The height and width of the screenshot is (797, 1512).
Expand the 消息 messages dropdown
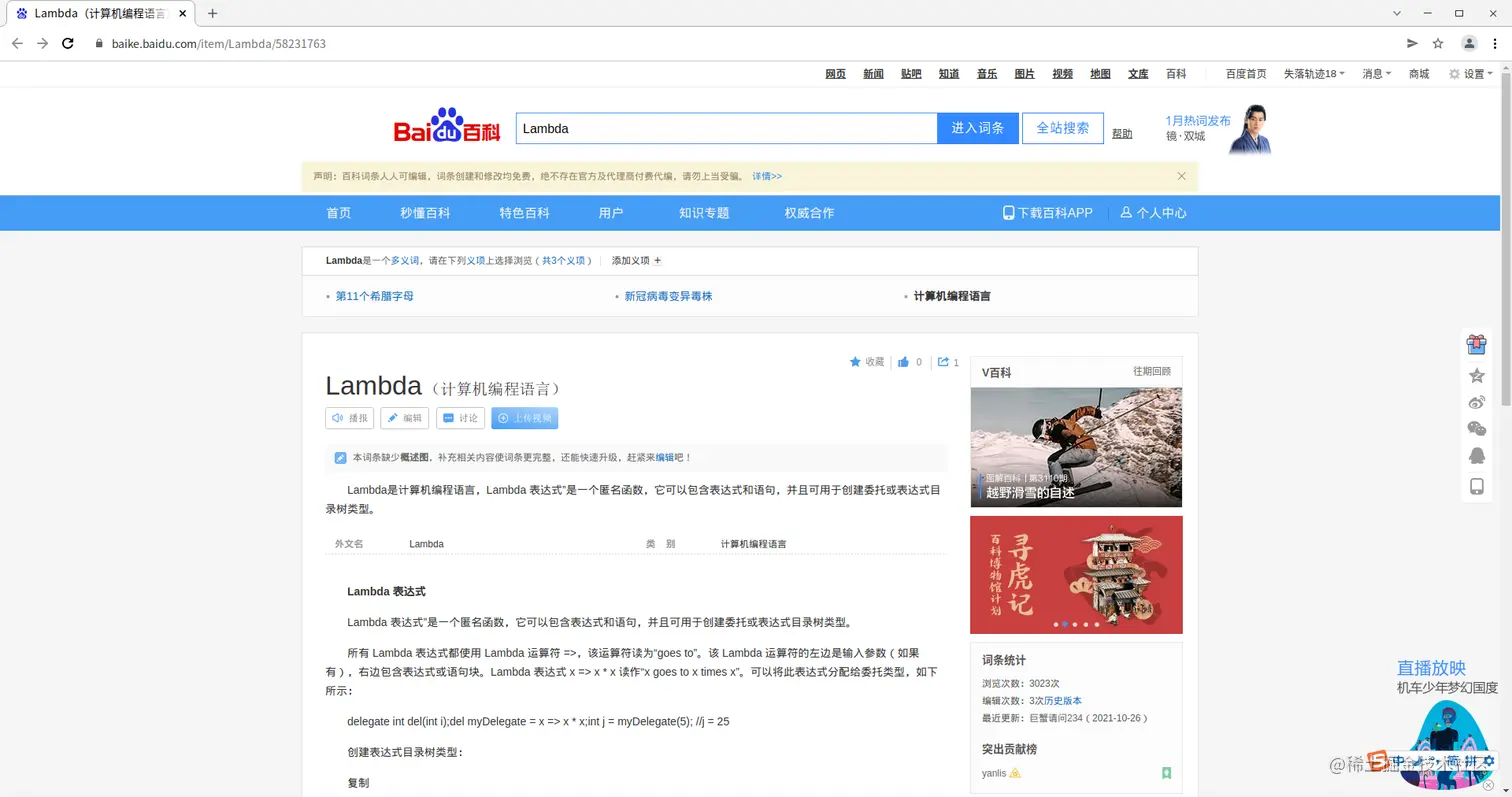click(x=1376, y=74)
